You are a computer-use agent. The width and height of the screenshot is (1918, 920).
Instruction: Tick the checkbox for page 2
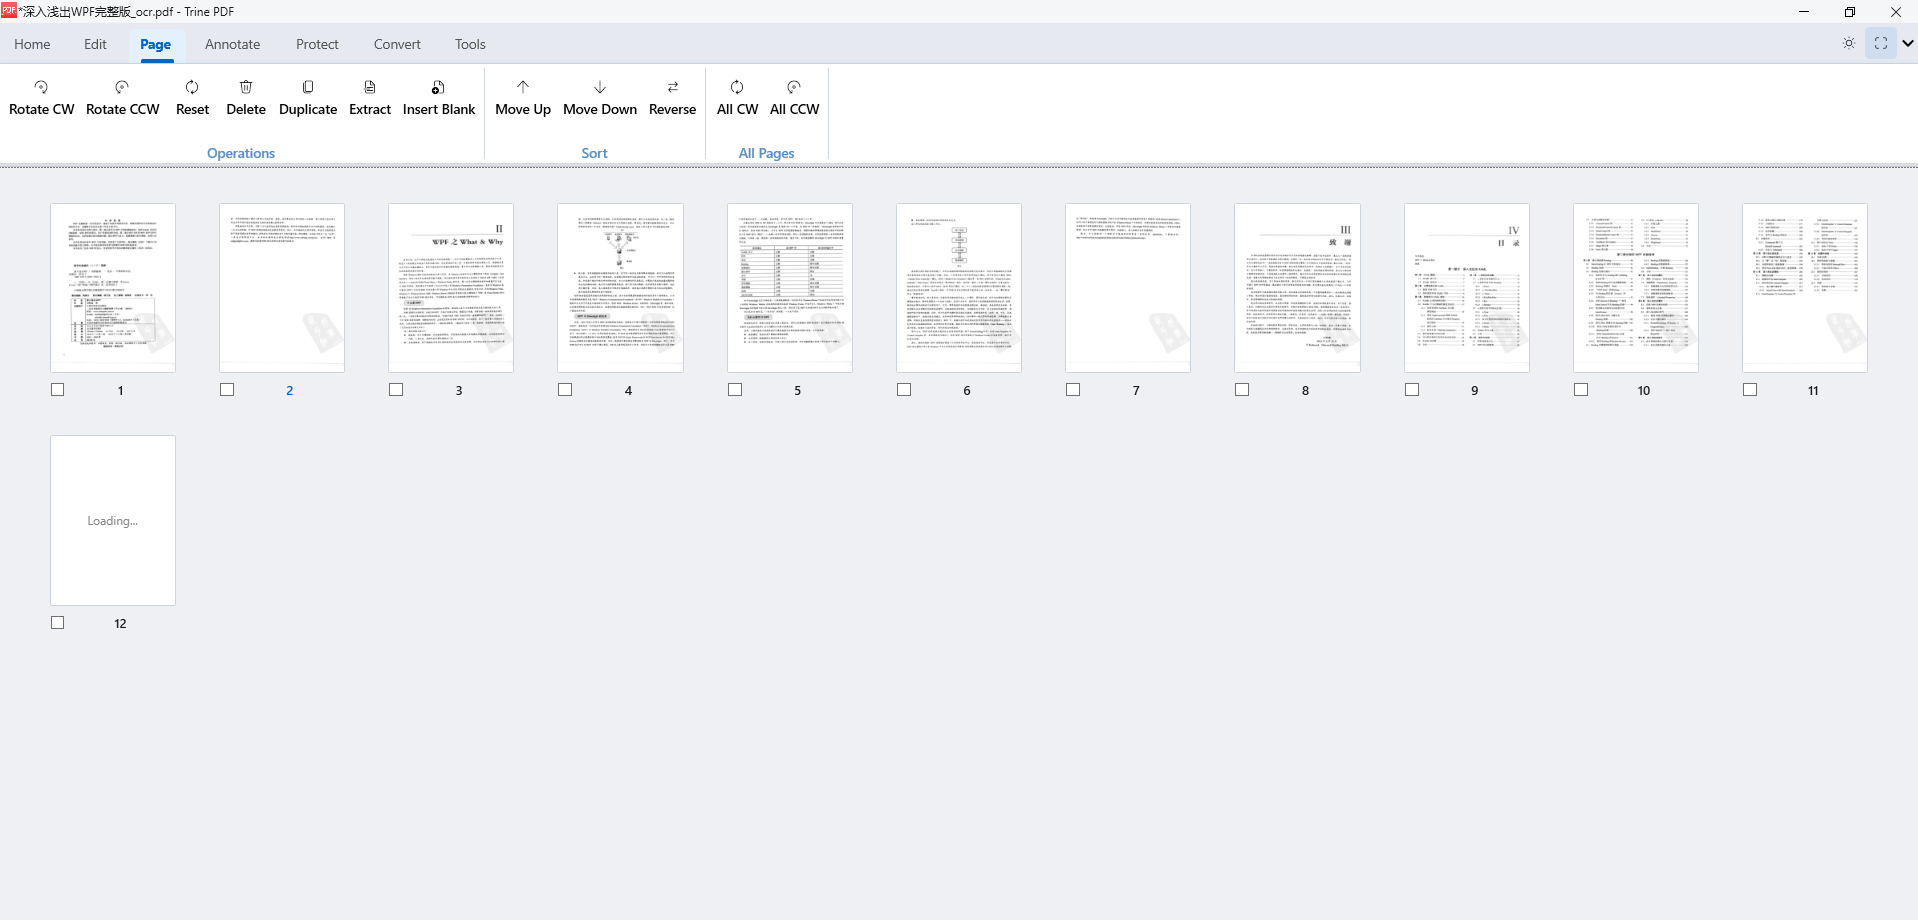pyautogui.click(x=227, y=390)
